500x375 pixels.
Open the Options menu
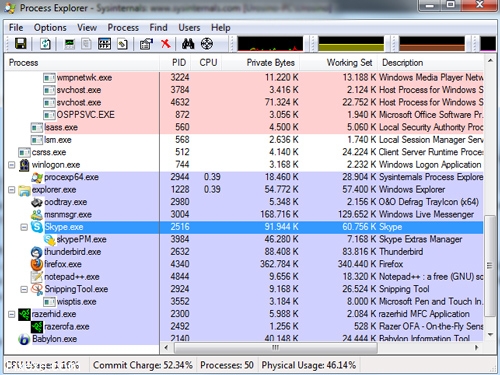[x=50, y=27]
